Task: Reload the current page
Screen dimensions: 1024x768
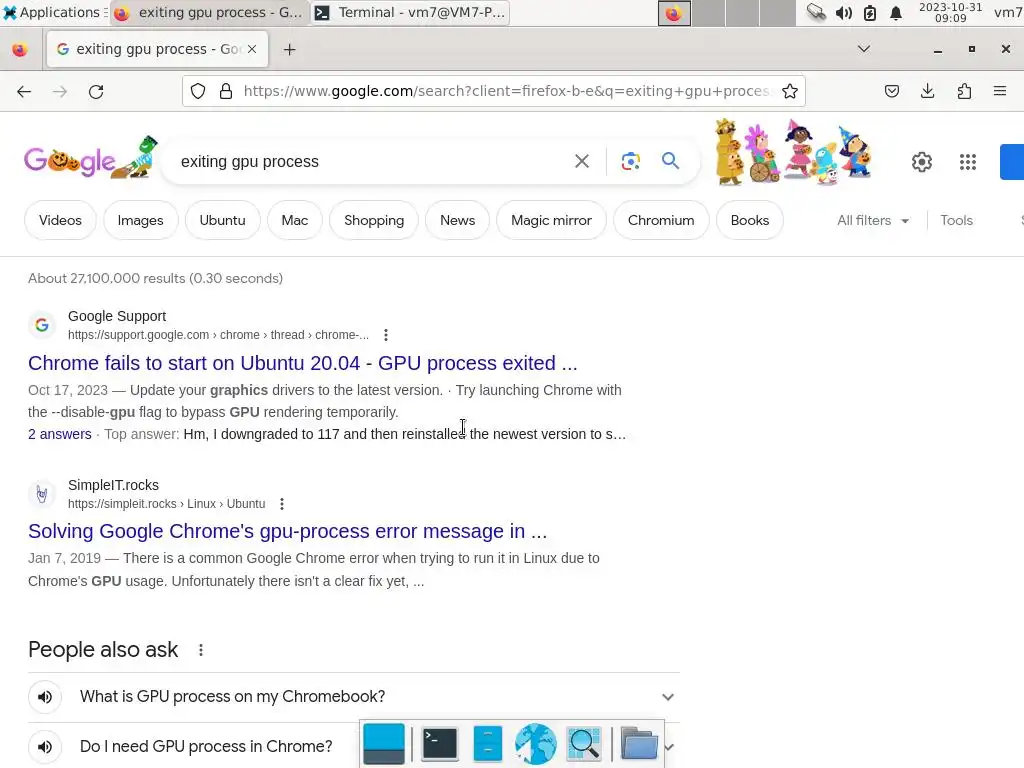Action: tap(96, 91)
